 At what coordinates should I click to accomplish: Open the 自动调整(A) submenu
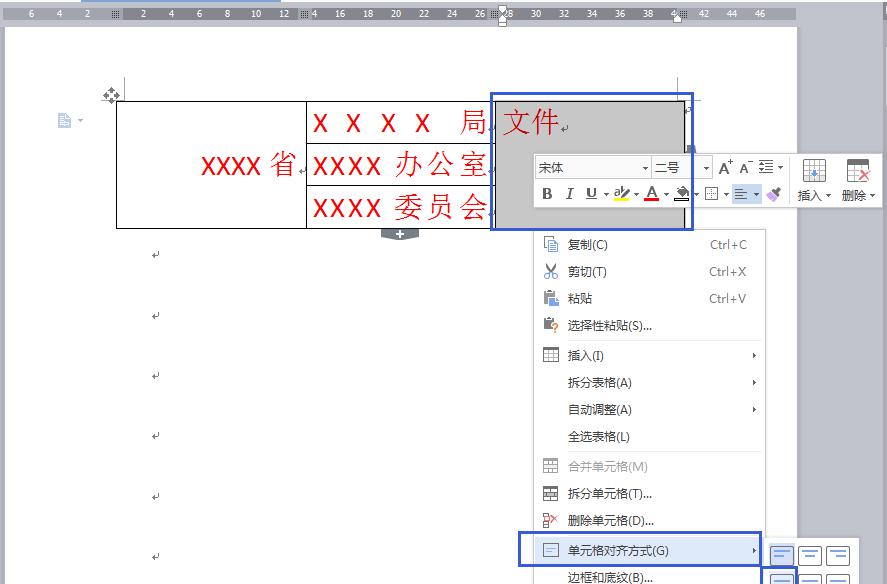pyautogui.click(x=649, y=410)
